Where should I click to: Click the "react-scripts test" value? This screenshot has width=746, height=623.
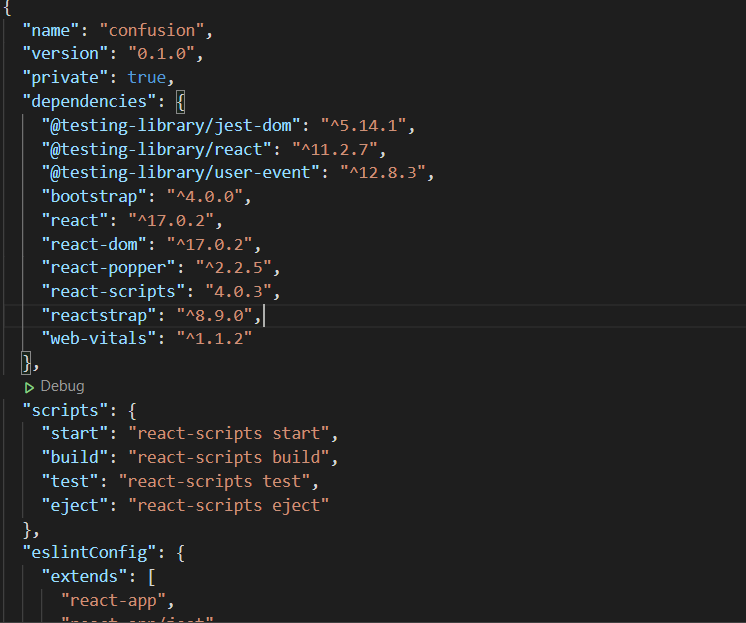pos(215,481)
